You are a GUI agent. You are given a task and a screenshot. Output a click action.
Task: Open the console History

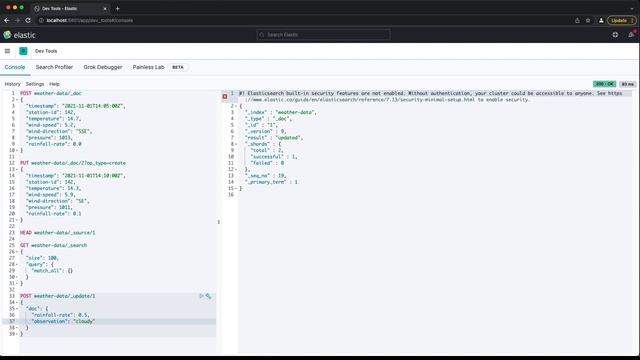[12, 84]
